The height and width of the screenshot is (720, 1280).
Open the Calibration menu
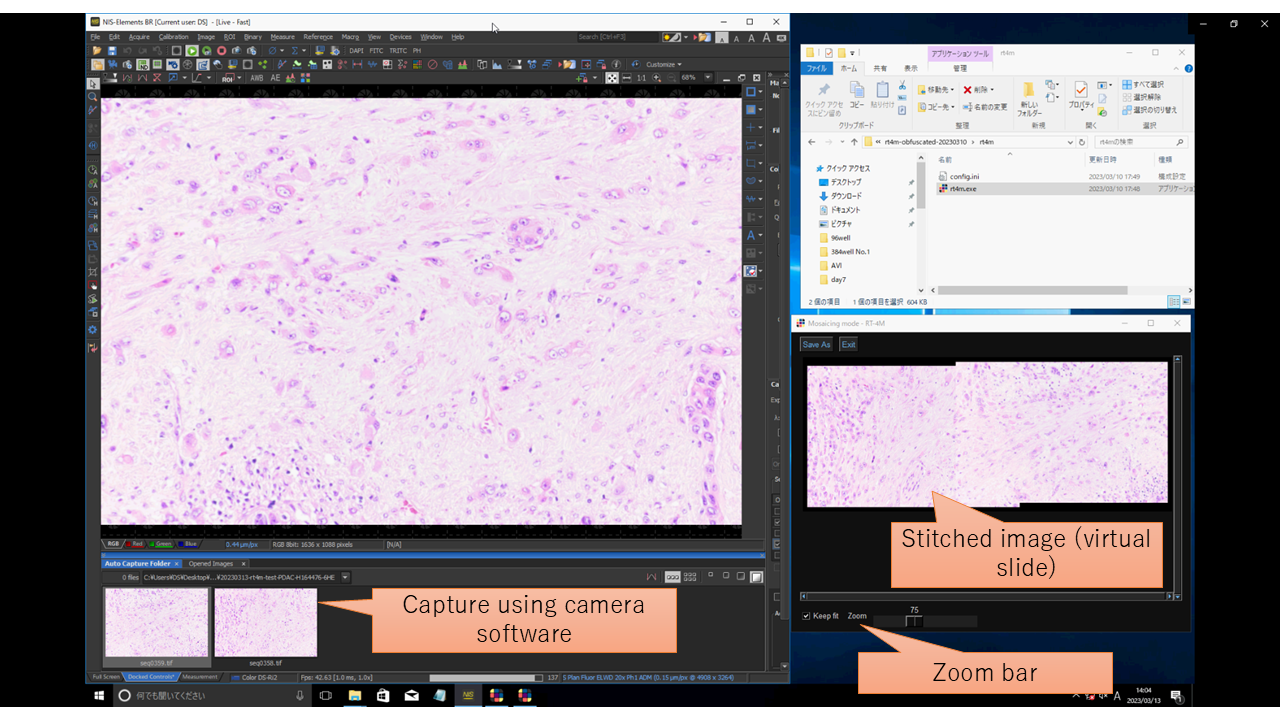click(x=173, y=37)
